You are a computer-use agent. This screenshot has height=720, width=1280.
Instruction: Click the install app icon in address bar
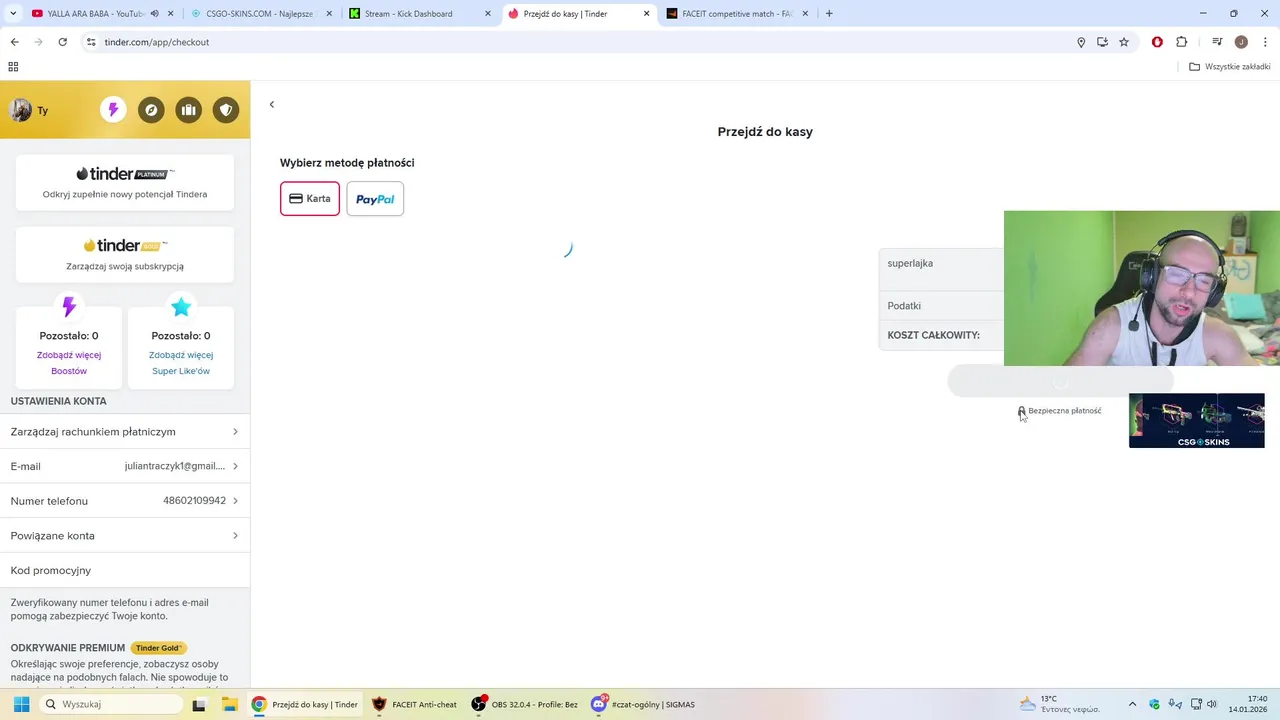(1102, 42)
